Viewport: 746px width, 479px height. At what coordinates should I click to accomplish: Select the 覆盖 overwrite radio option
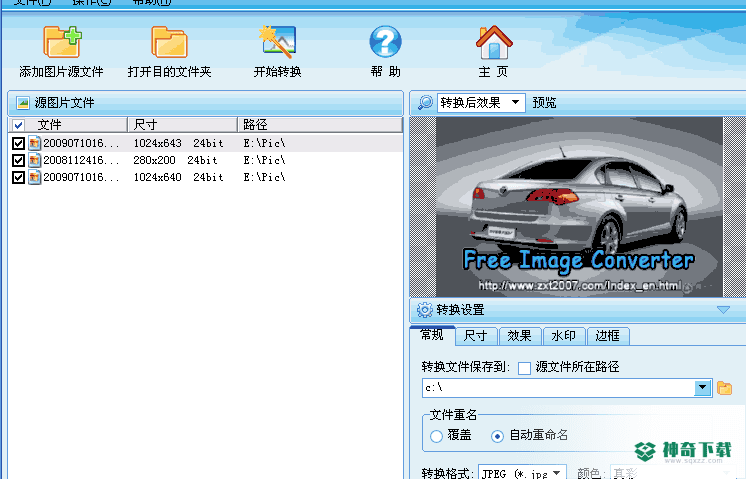436,436
